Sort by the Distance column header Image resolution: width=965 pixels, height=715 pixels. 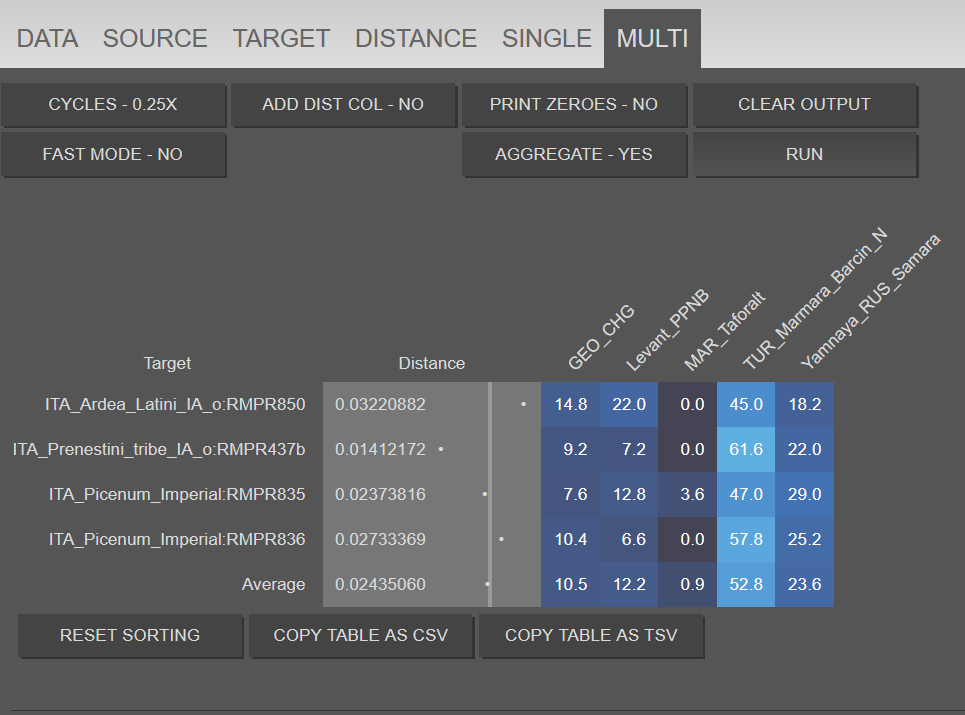pos(431,364)
